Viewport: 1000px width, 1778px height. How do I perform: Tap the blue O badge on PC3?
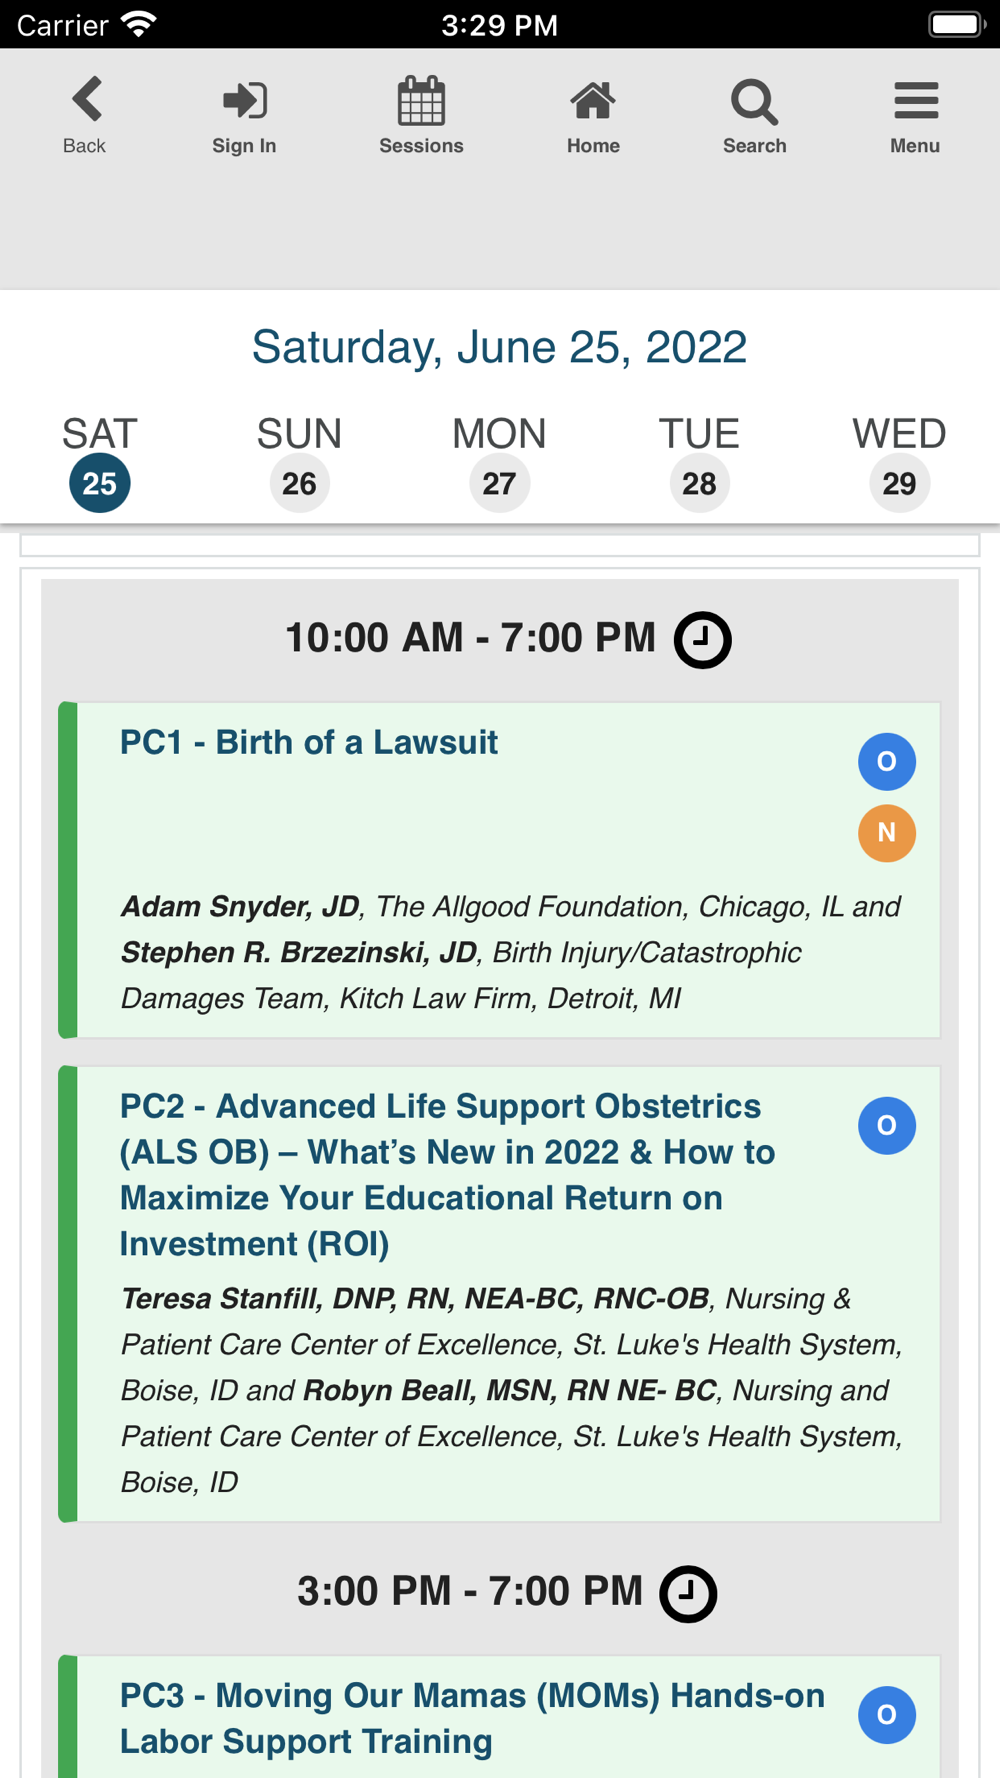pyautogui.click(x=887, y=1715)
